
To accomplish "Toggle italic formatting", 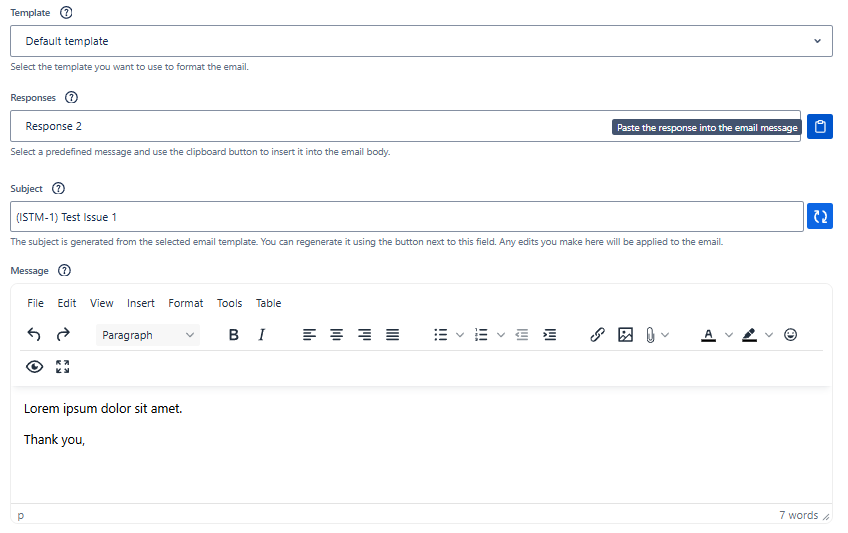I will pyautogui.click(x=261, y=335).
